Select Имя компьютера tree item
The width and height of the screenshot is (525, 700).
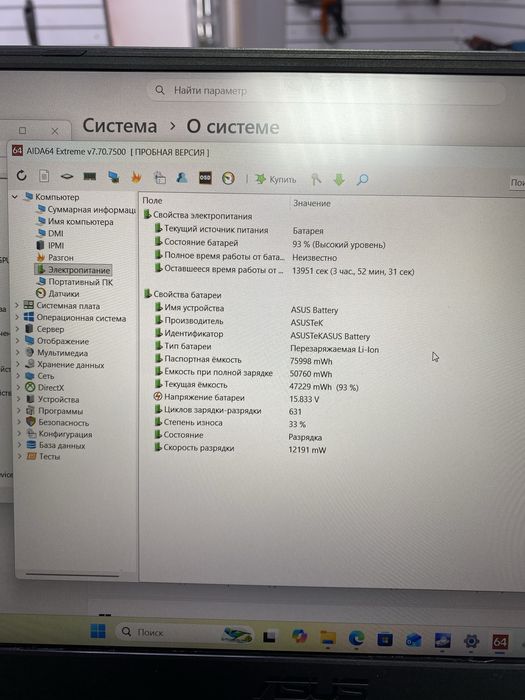pos(75,221)
